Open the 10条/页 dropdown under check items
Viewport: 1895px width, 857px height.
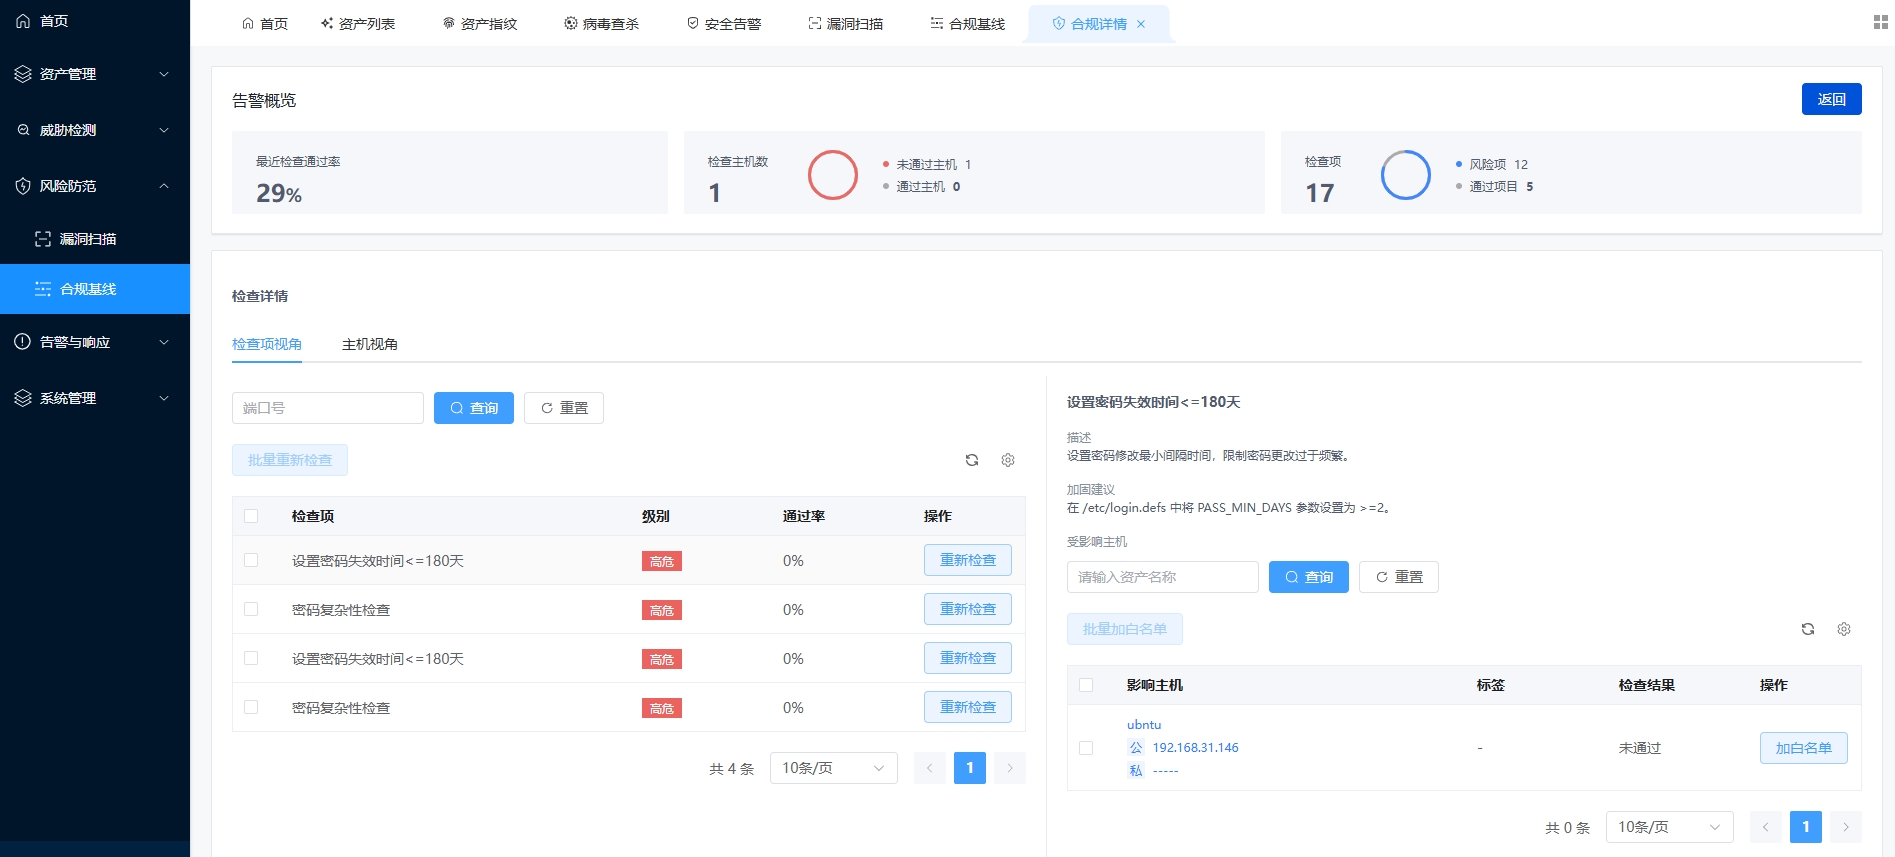pyautogui.click(x=833, y=768)
